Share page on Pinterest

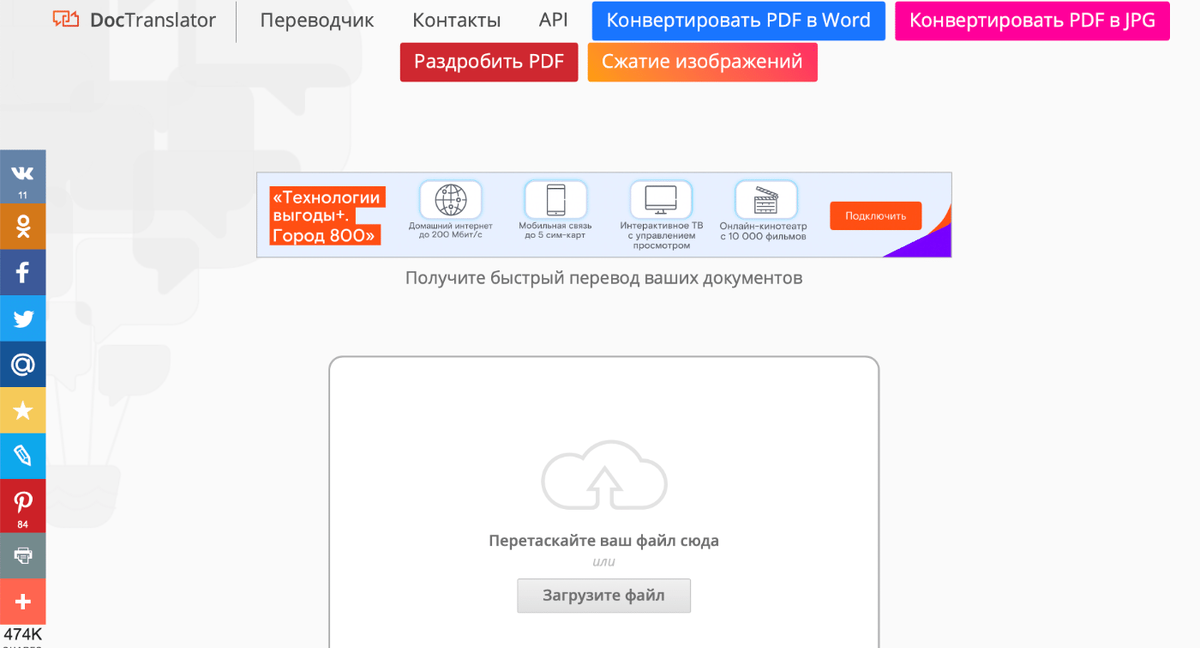coord(23,506)
